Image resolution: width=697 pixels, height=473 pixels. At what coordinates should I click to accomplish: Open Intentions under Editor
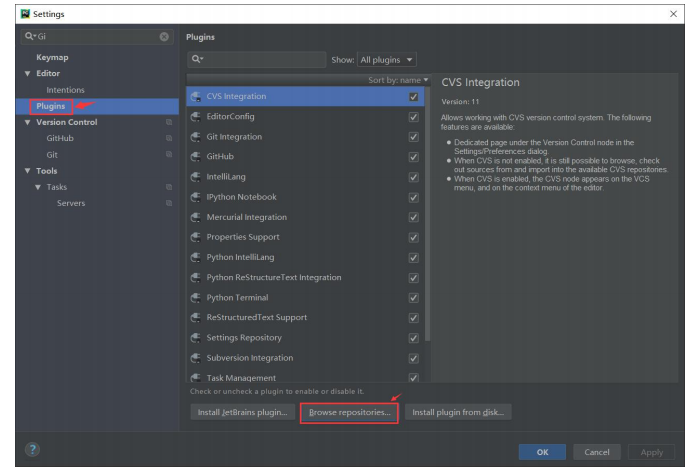pyautogui.click(x=65, y=90)
